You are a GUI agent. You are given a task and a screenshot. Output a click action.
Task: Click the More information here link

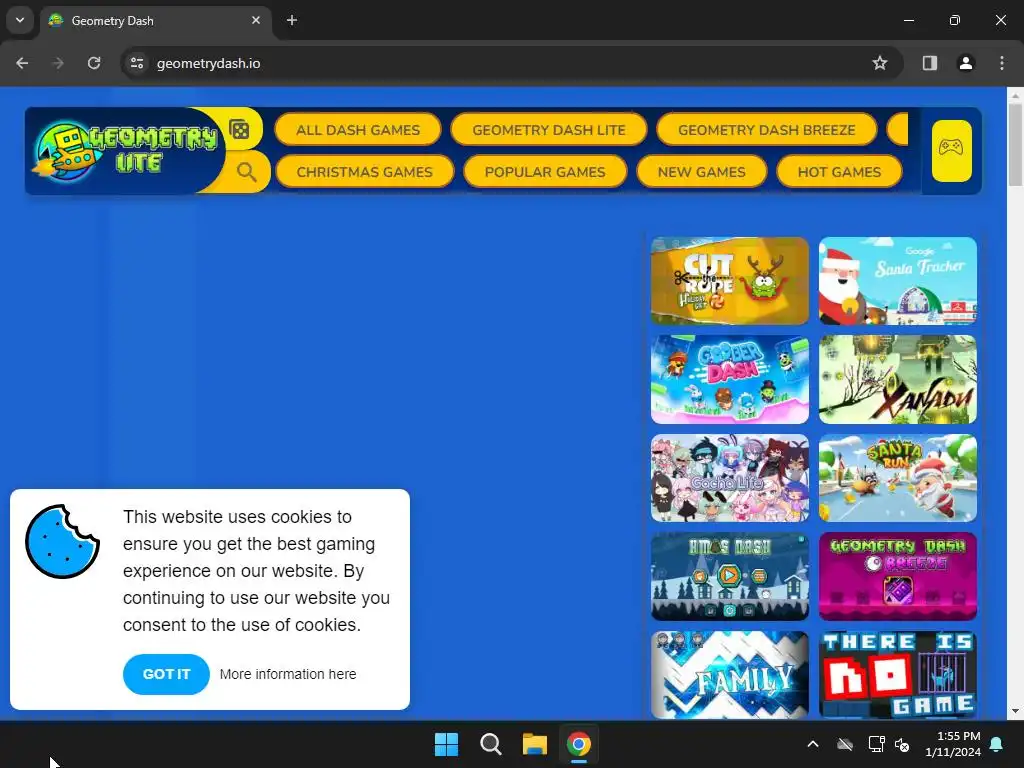click(288, 674)
